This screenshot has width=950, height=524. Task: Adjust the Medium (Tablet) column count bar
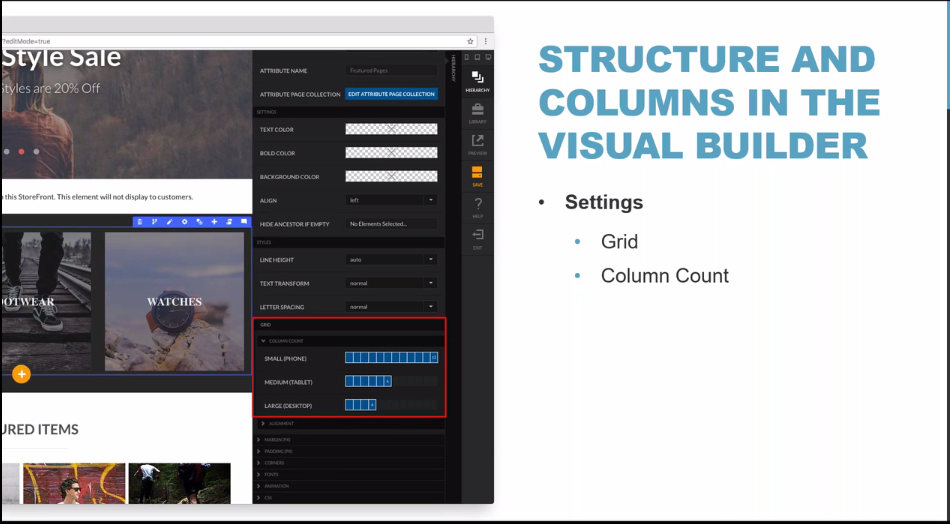click(391, 382)
